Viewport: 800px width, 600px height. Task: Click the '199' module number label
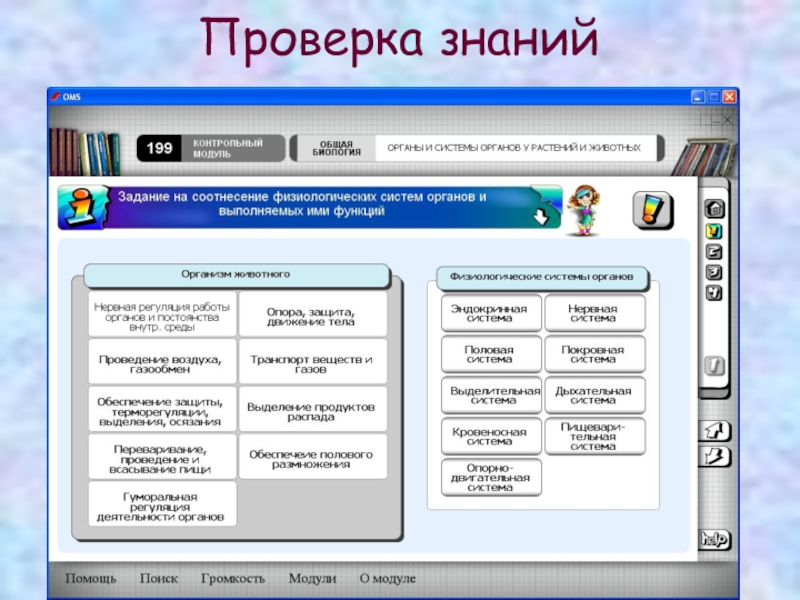[x=159, y=148]
